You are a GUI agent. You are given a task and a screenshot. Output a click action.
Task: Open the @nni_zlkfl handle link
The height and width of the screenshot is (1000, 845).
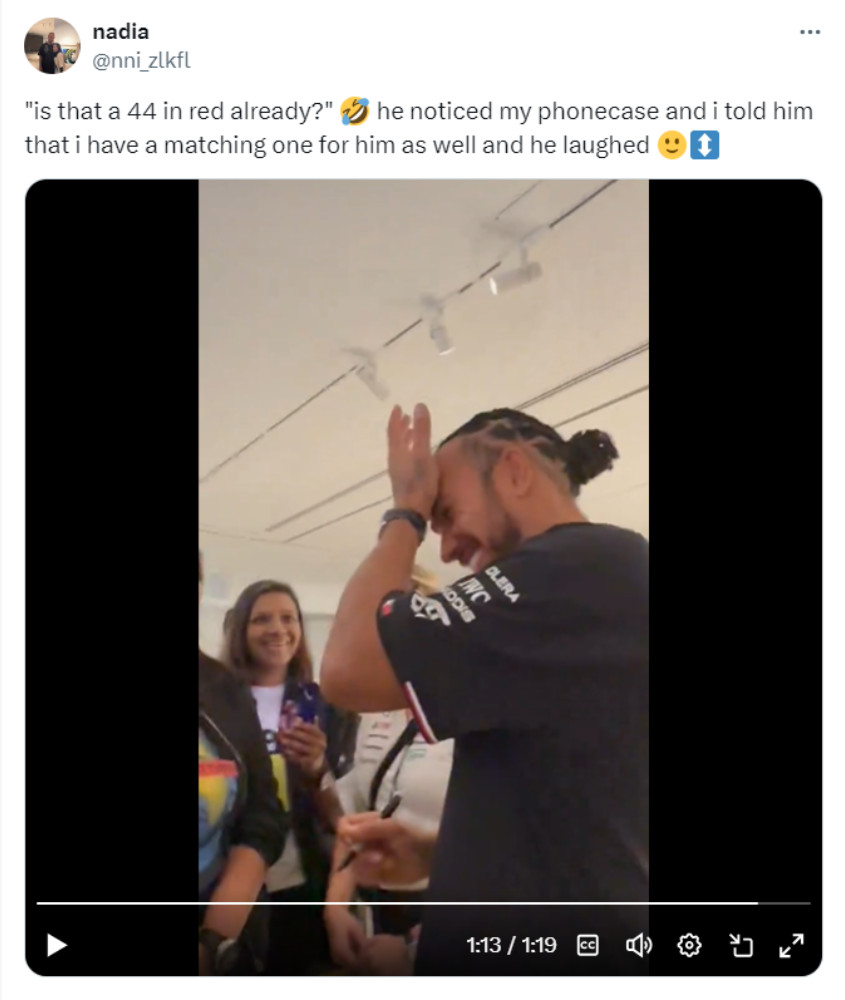pos(142,61)
